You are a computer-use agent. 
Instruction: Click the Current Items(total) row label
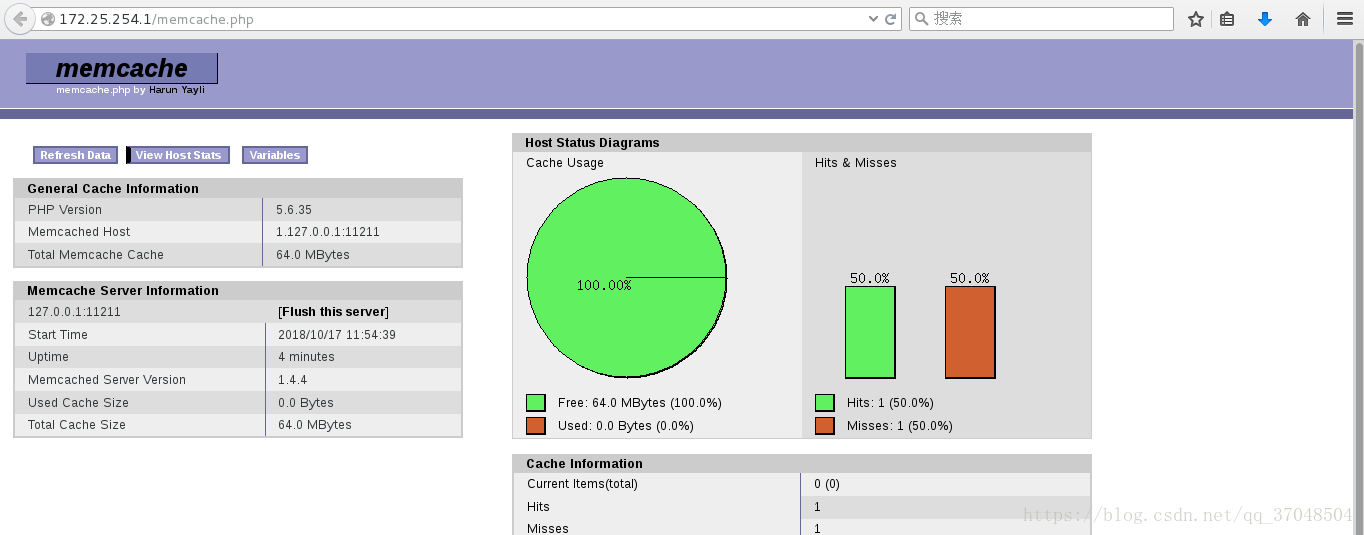(582, 484)
